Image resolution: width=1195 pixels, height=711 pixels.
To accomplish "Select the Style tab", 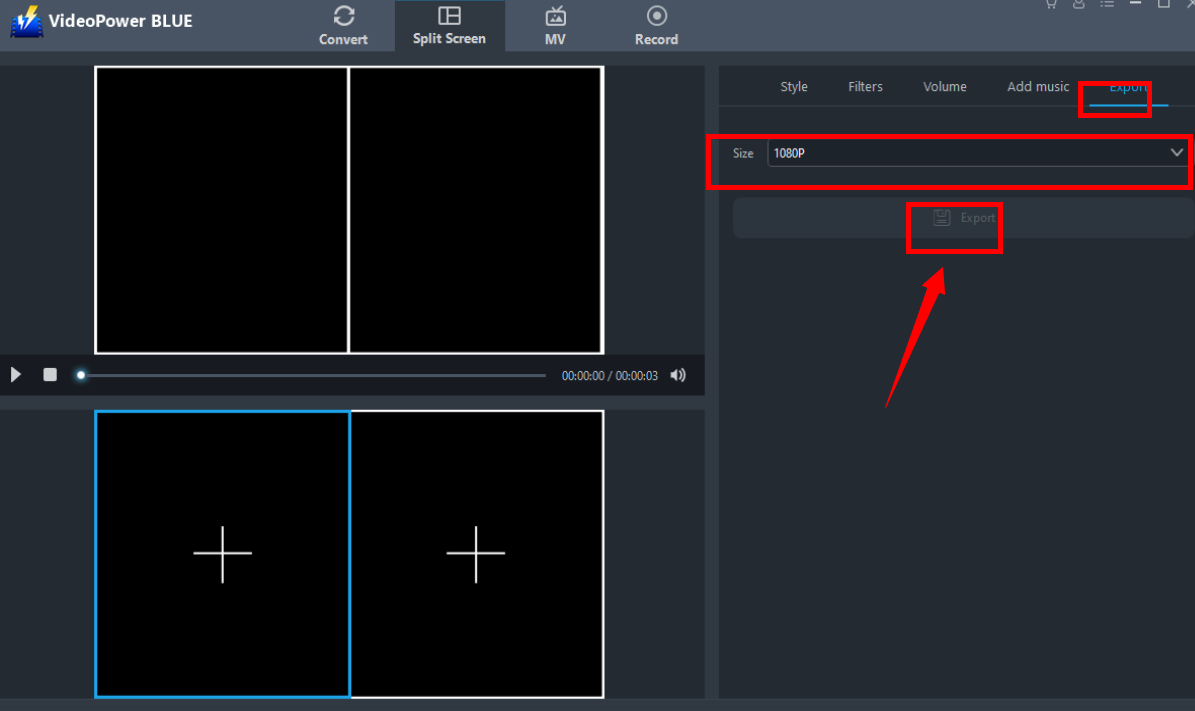I will click(793, 86).
